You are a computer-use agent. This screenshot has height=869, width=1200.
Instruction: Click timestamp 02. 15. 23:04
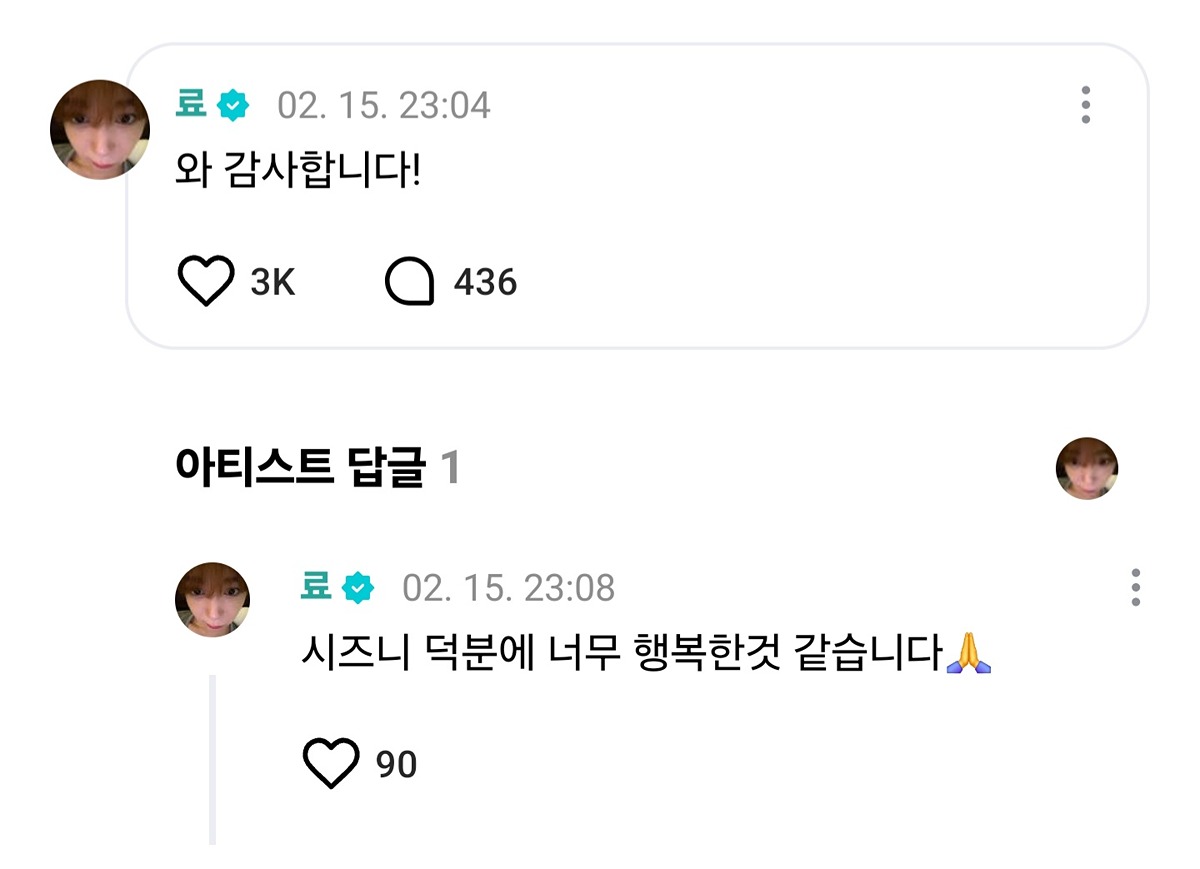click(384, 105)
